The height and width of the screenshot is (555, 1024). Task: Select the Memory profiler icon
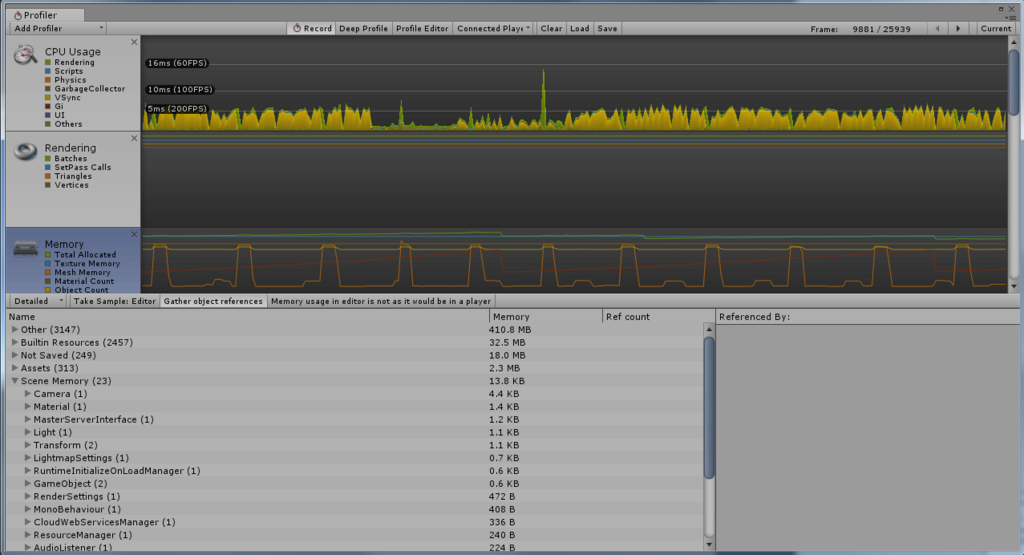25,248
